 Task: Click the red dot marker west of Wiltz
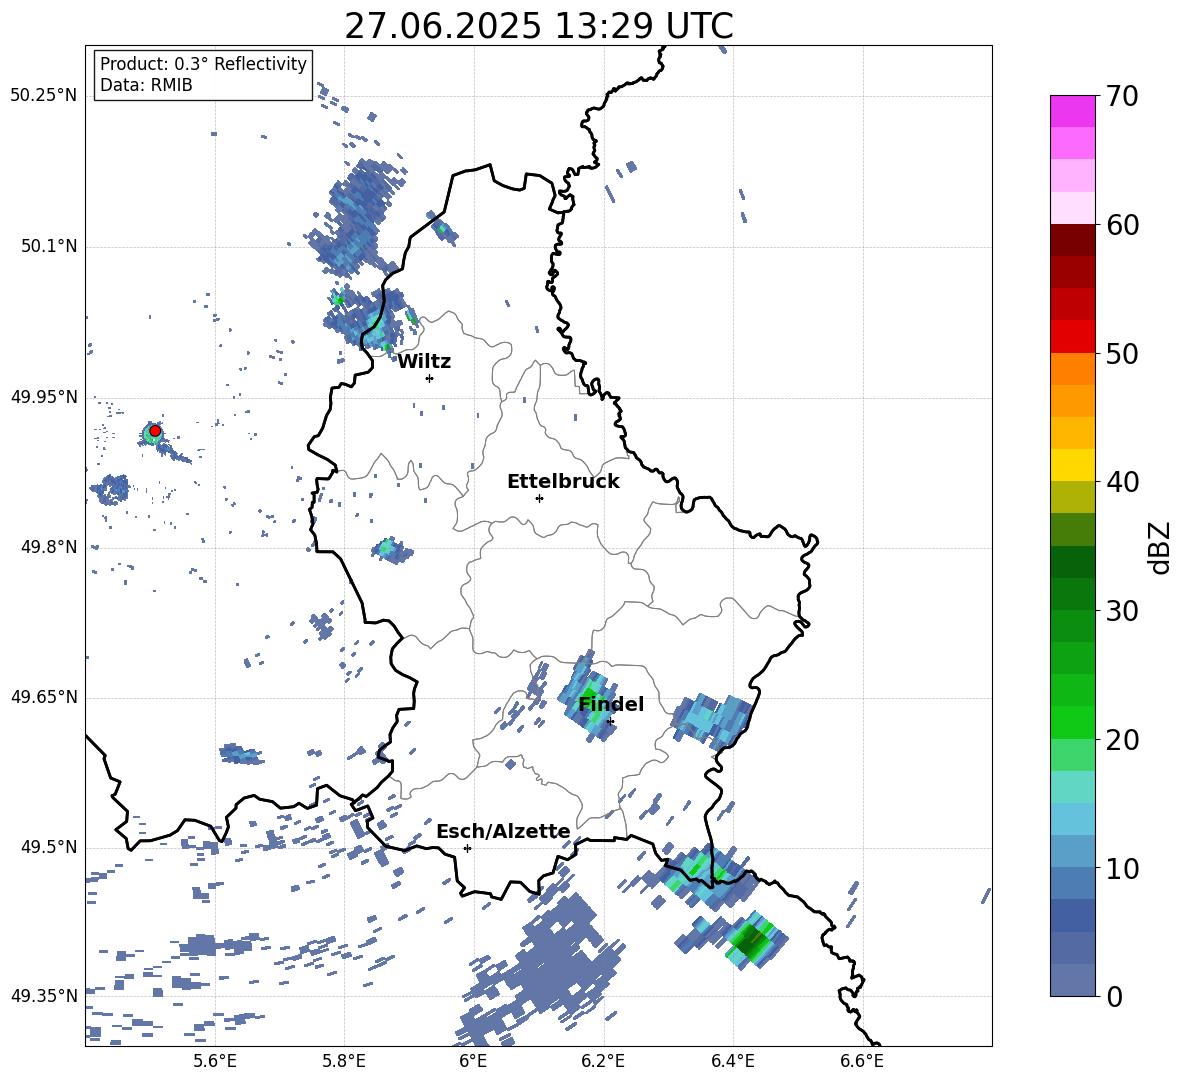[155, 431]
